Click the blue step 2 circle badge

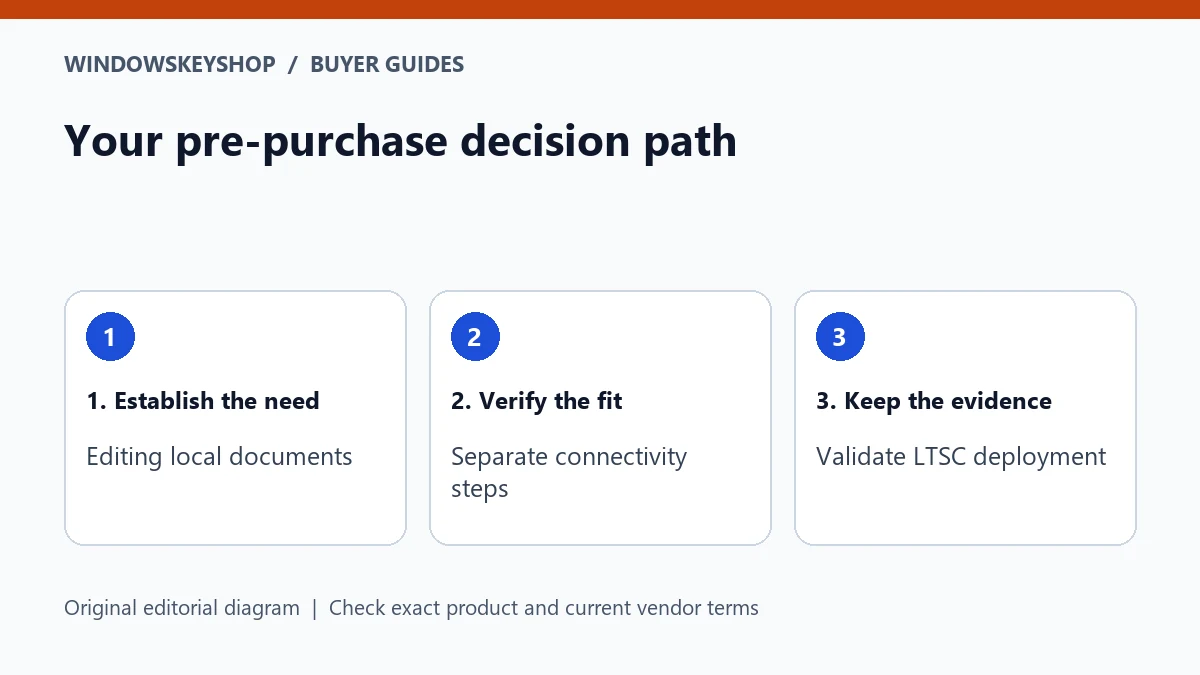tap(475, 337)
